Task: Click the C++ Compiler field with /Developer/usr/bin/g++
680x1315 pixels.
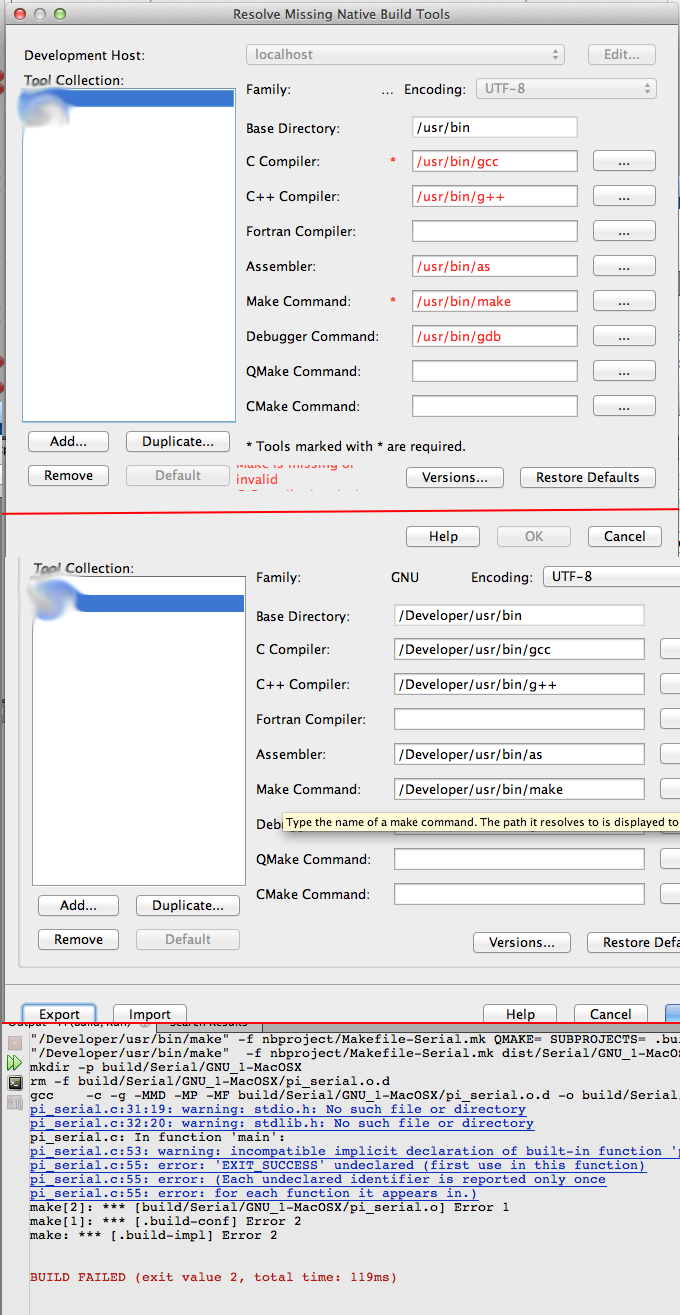Action: 519,684
